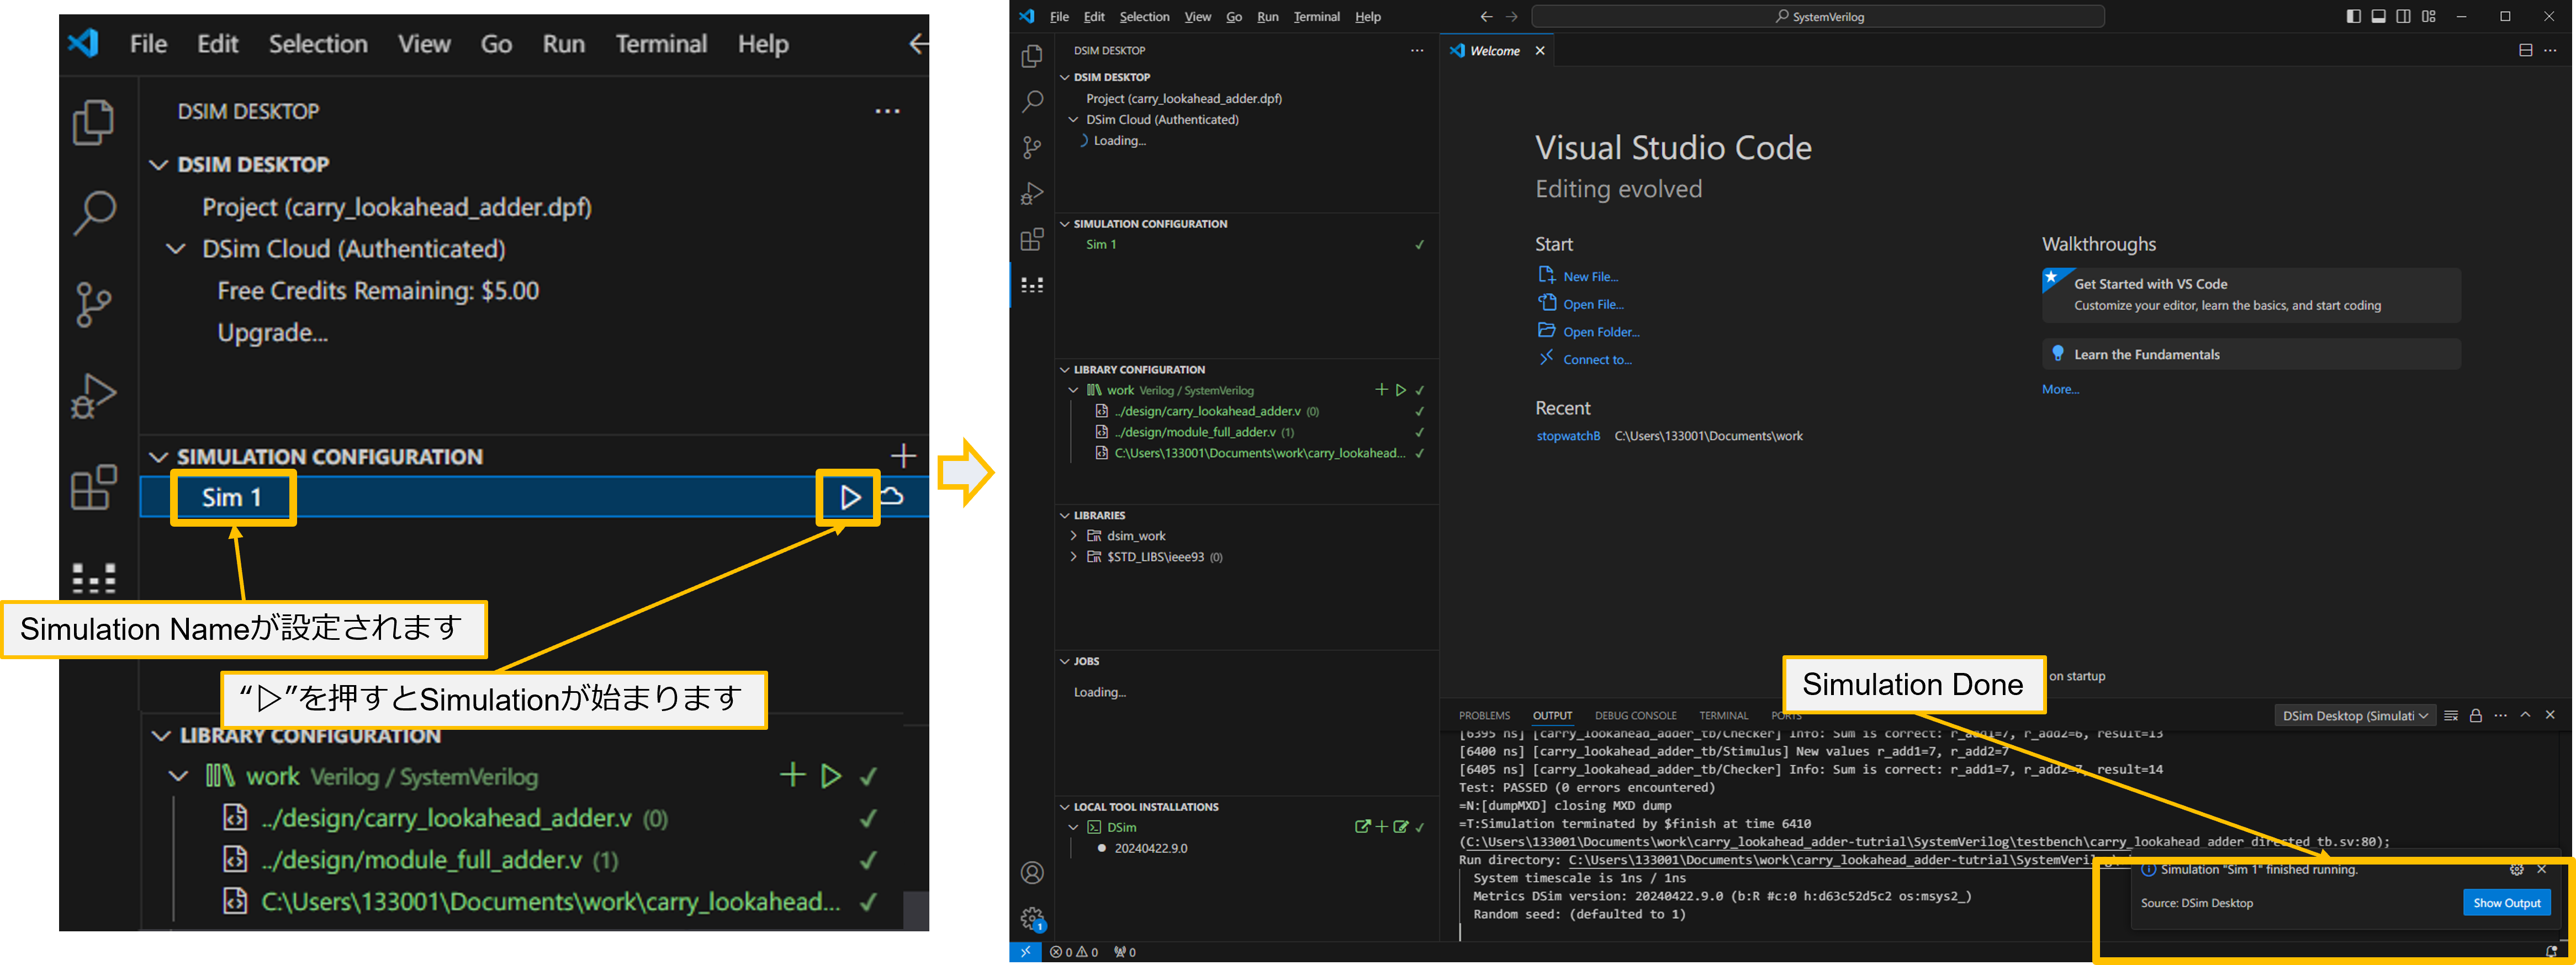Screen dimensions: 2576x965
Task: Click the Connect to... link
Action: coord(1597,359)
